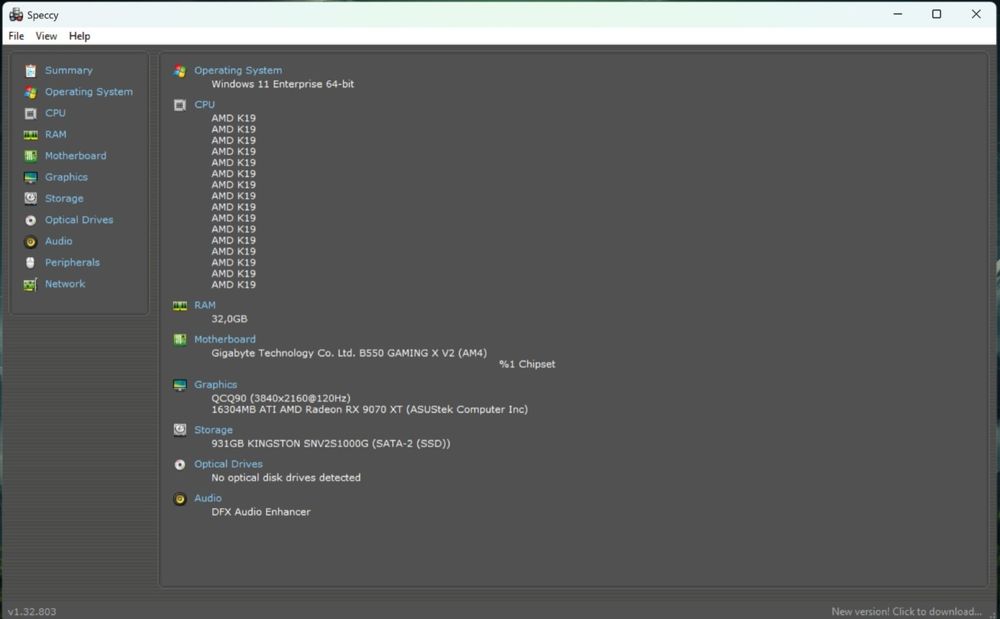This screenshot has width=1000, height=619.
Task: Click the monitor icon beside Graphics heading in summary
Action: [x=180, y=385]
